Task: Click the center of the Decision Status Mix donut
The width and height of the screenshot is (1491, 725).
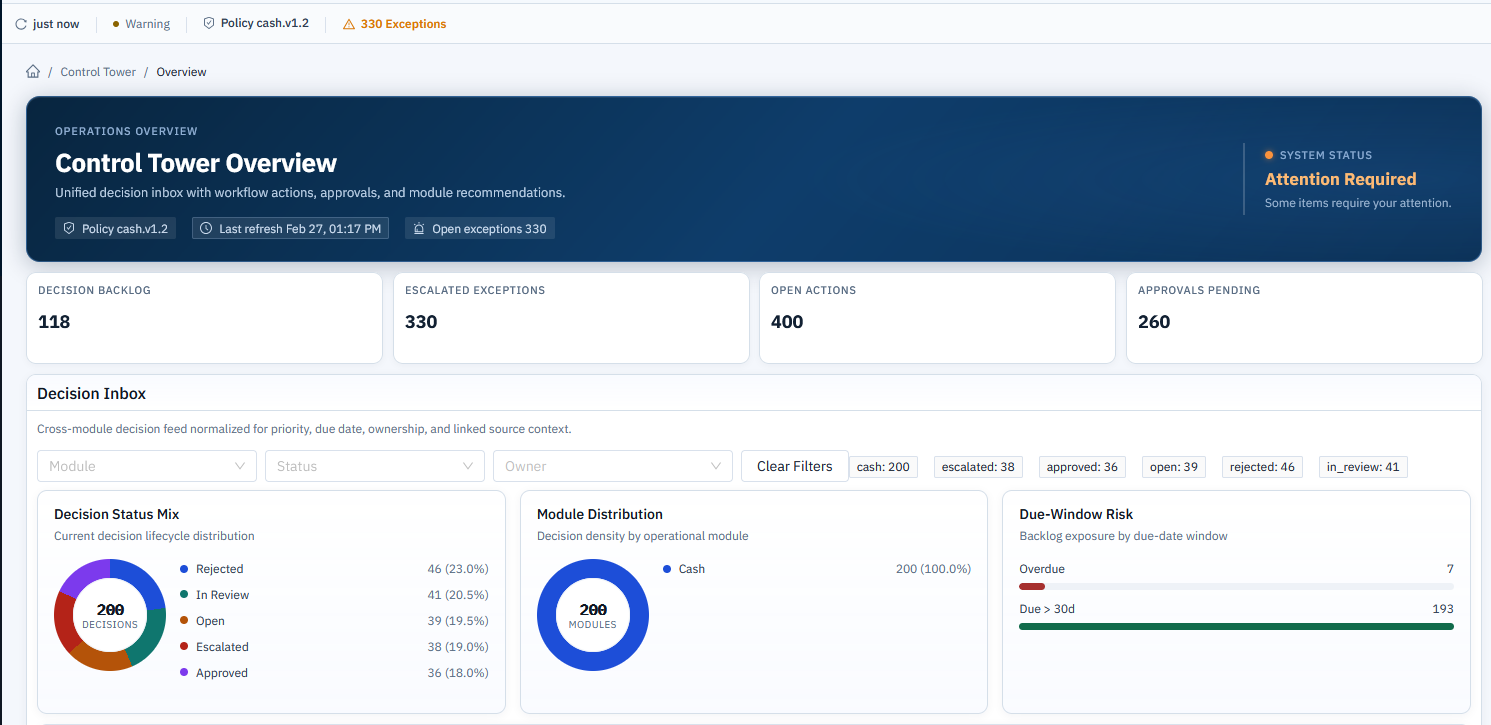Action: pos(110,615)
